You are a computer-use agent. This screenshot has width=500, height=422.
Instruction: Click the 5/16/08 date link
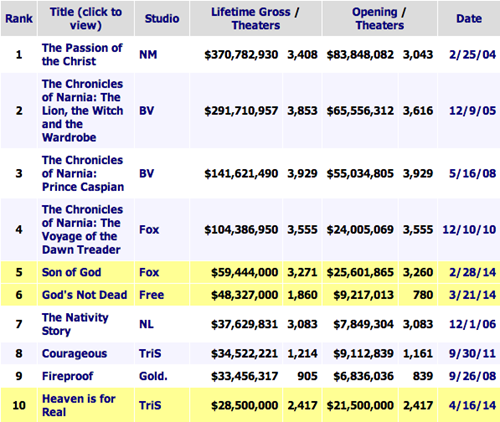[x=472, y=173]
